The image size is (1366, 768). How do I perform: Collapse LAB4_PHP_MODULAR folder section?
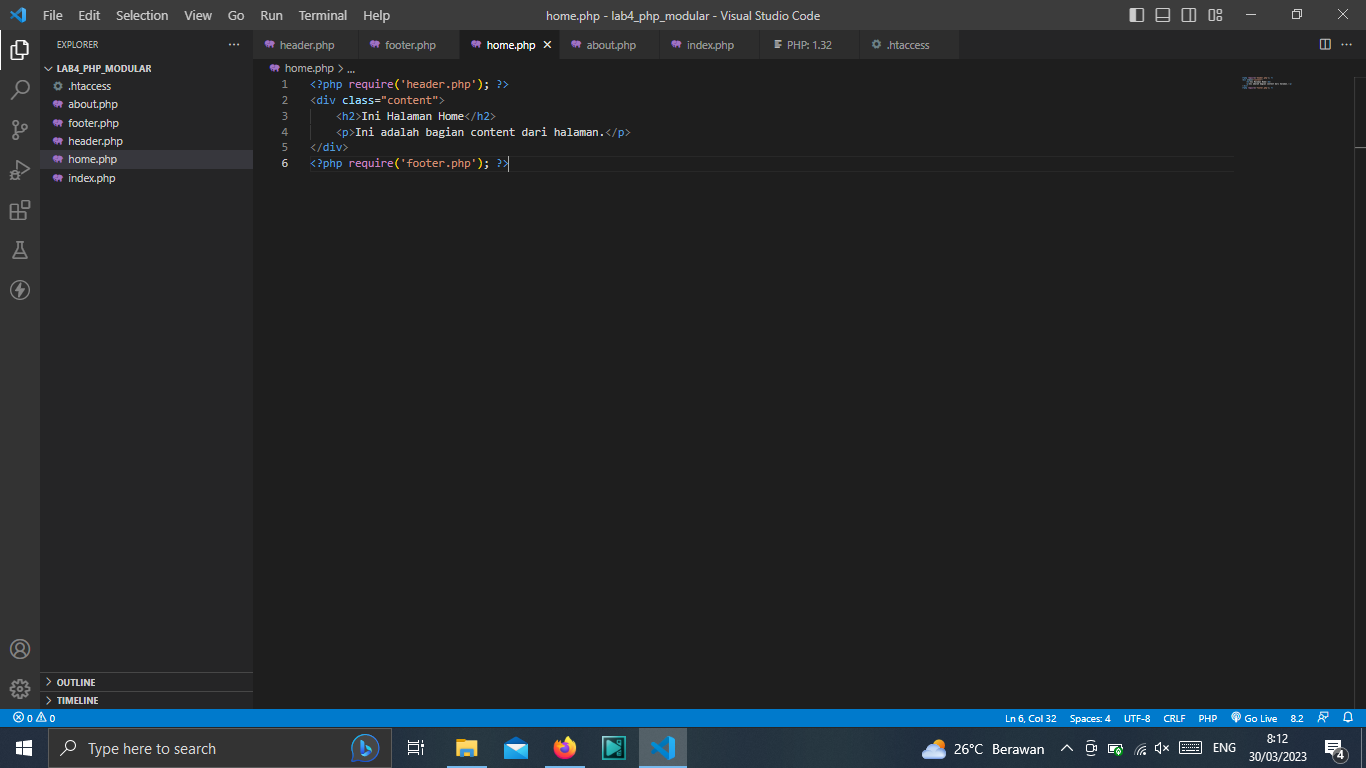click(x=146, y=68)
